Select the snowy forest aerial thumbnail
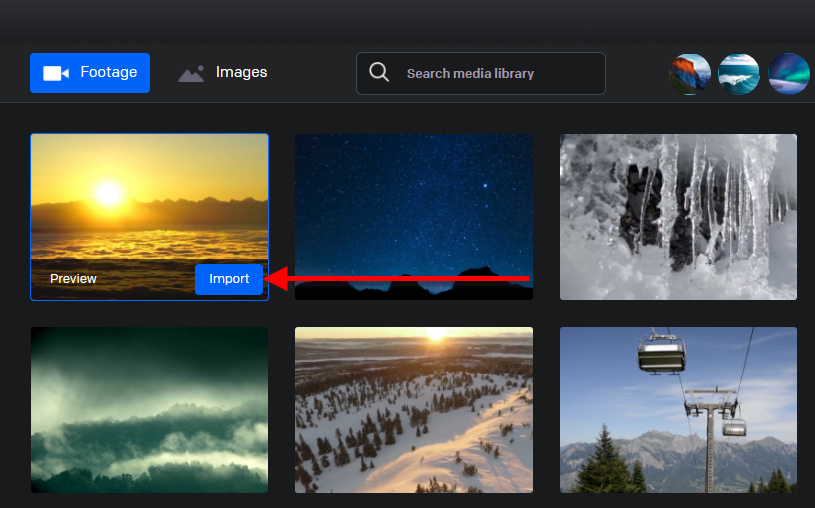This screenshot has height=508, width=815. click(x=414, y=410)
